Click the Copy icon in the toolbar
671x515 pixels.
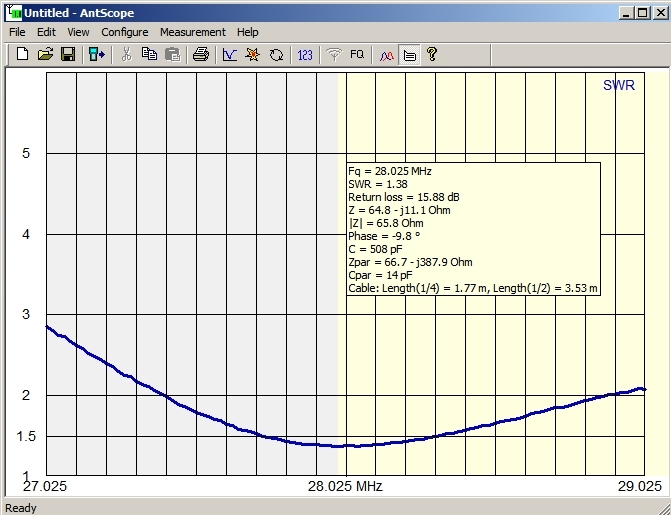click(x=149, y=55)
